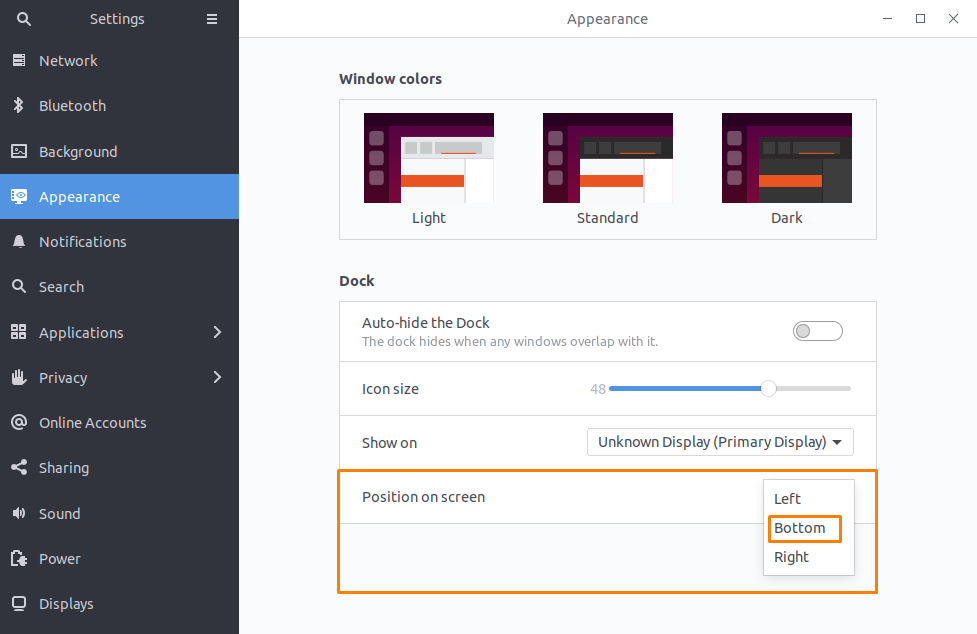The height and width of the screenshot is (634, 977).
Task: Click the magnifier icon beside Search
Action: tap(19, 286)
